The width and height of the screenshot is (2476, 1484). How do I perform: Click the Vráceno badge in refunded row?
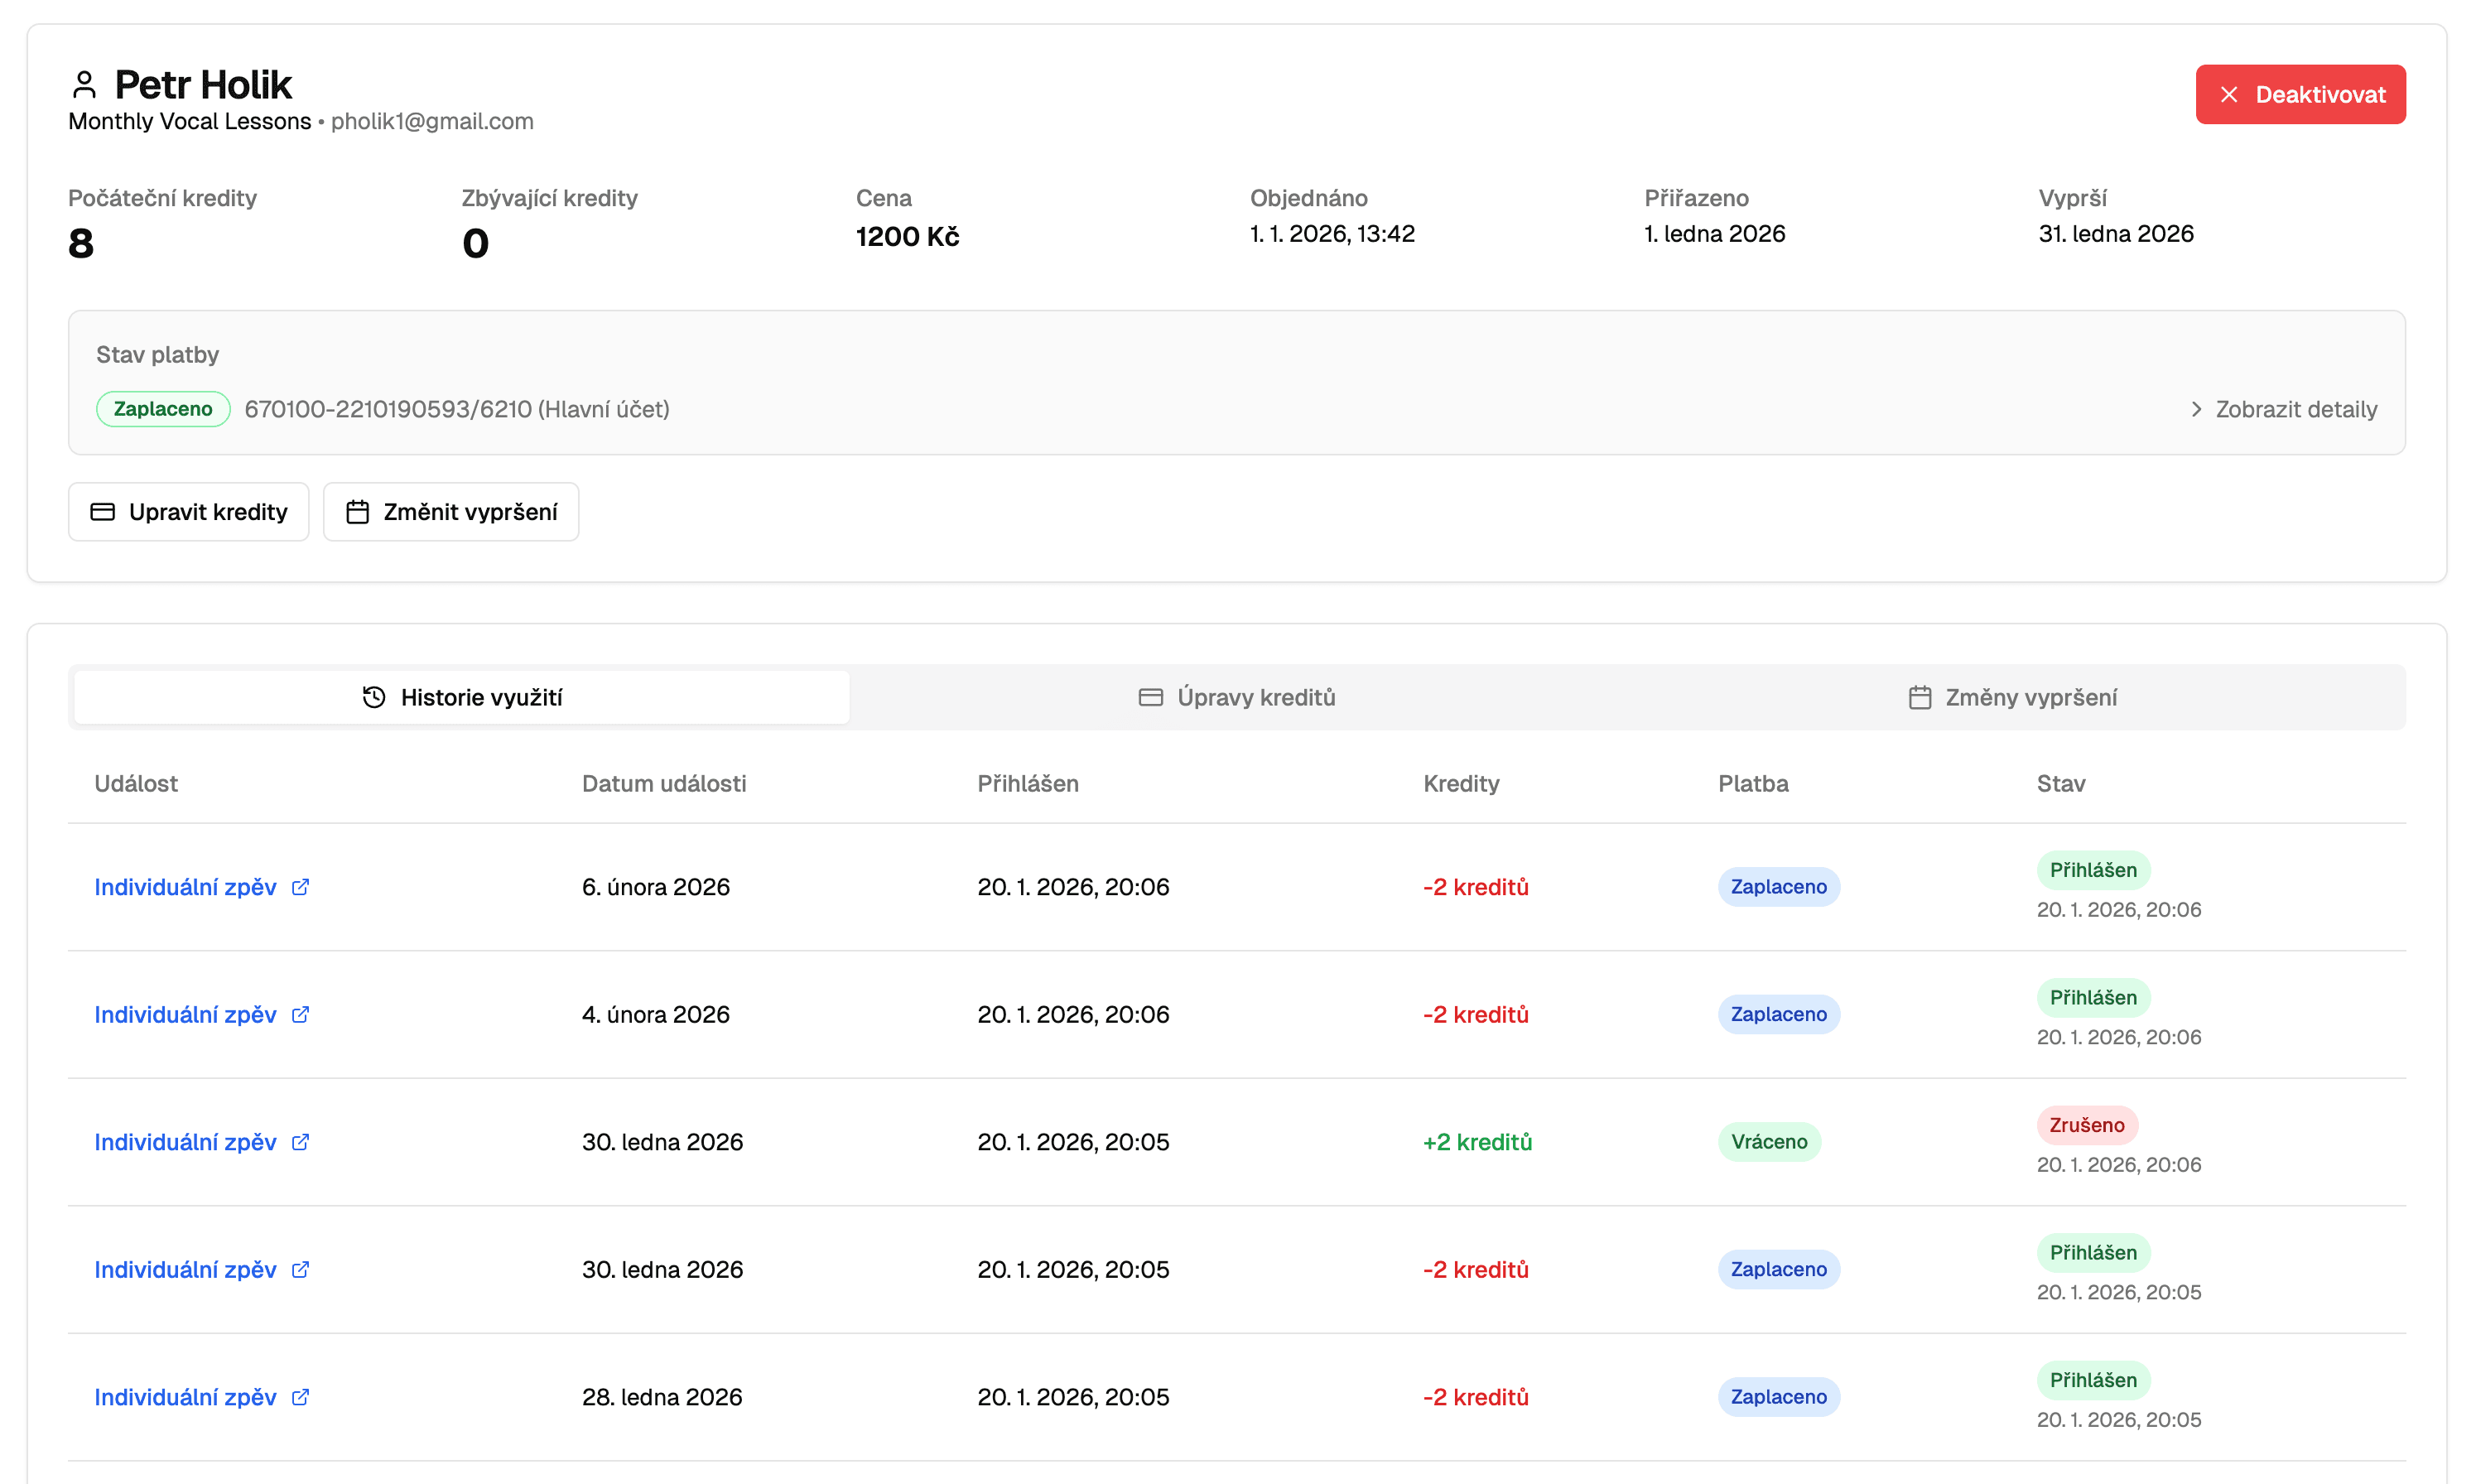pos(1768,1142)
